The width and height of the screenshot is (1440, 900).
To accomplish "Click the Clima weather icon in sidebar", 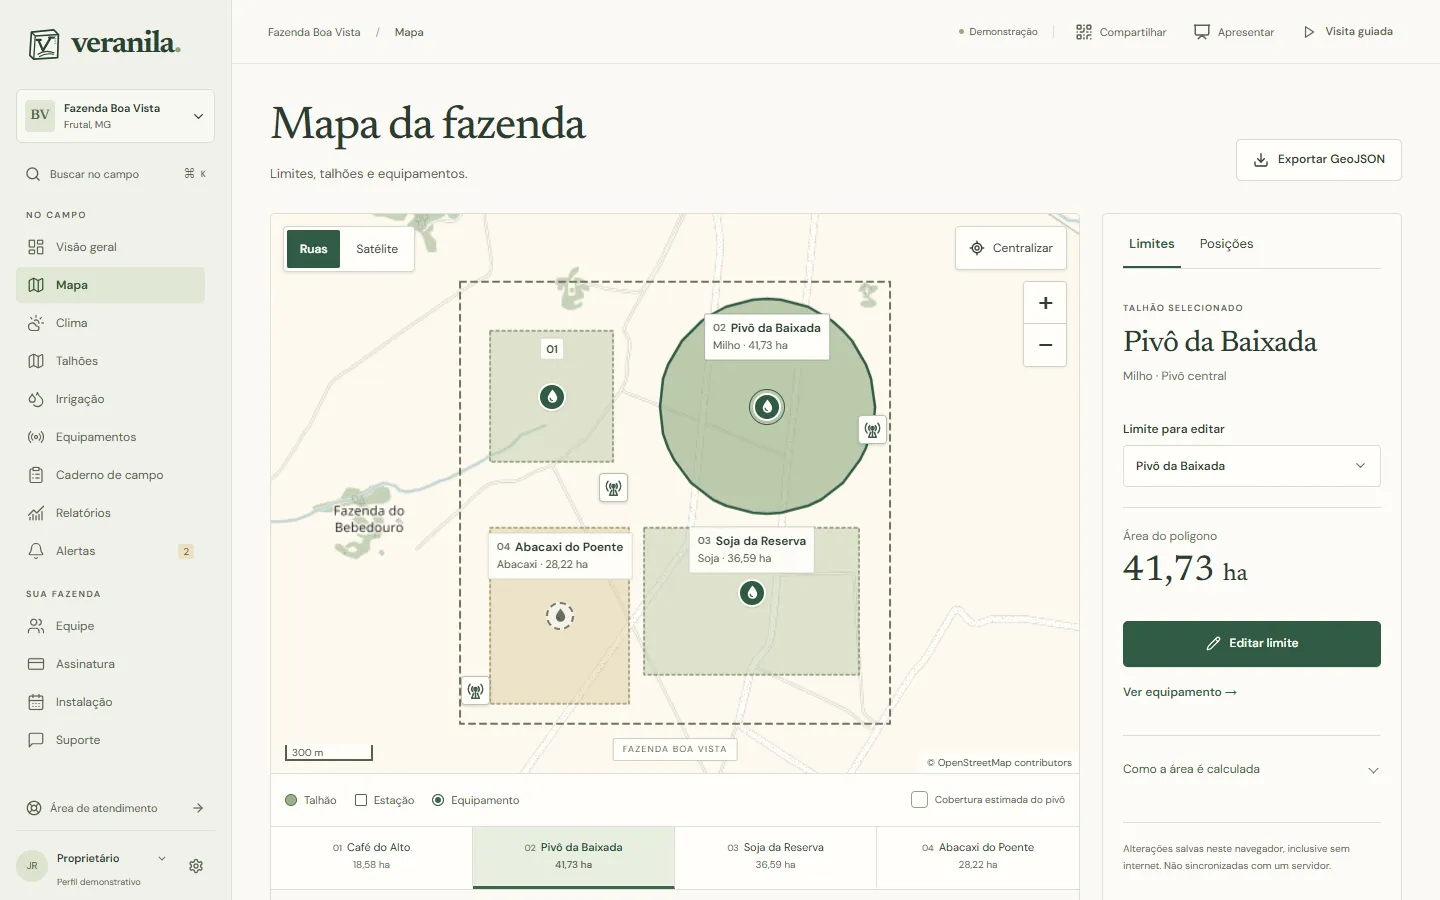I will [x=36, y=323].
